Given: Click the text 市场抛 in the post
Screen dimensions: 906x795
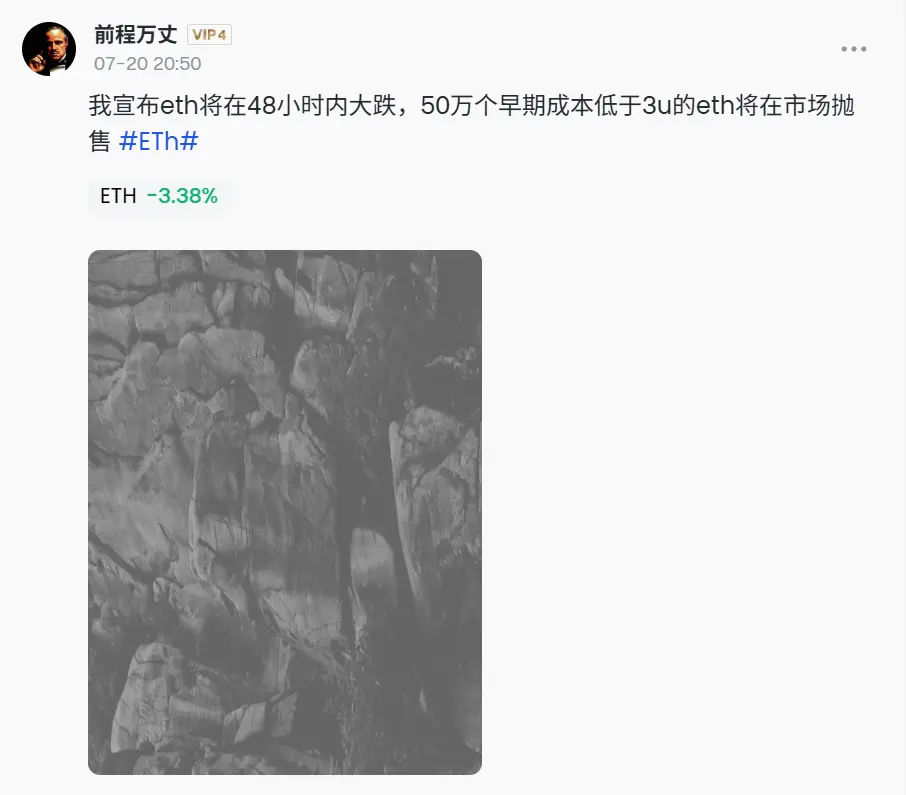Looking at the screenshot, I should [819, 106].
